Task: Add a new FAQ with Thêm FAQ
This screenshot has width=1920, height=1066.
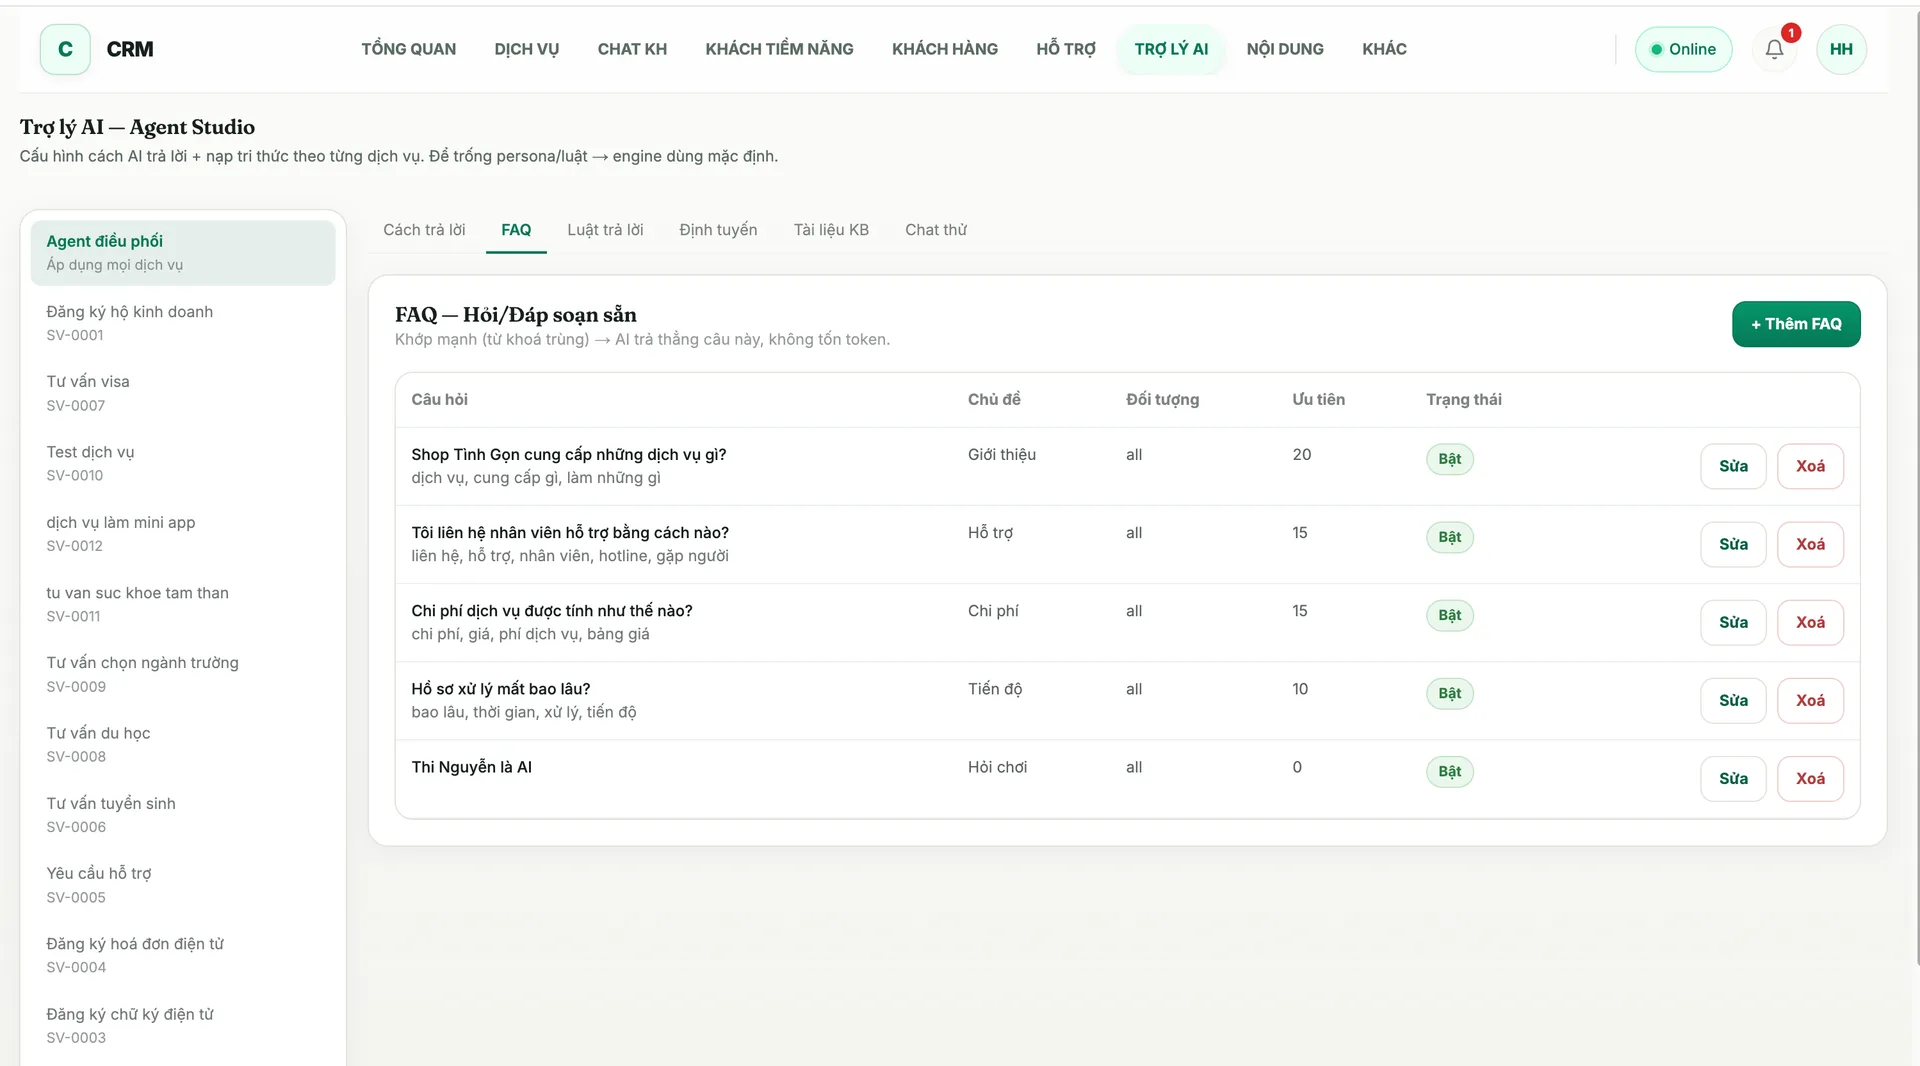Action: point(1796,324)
